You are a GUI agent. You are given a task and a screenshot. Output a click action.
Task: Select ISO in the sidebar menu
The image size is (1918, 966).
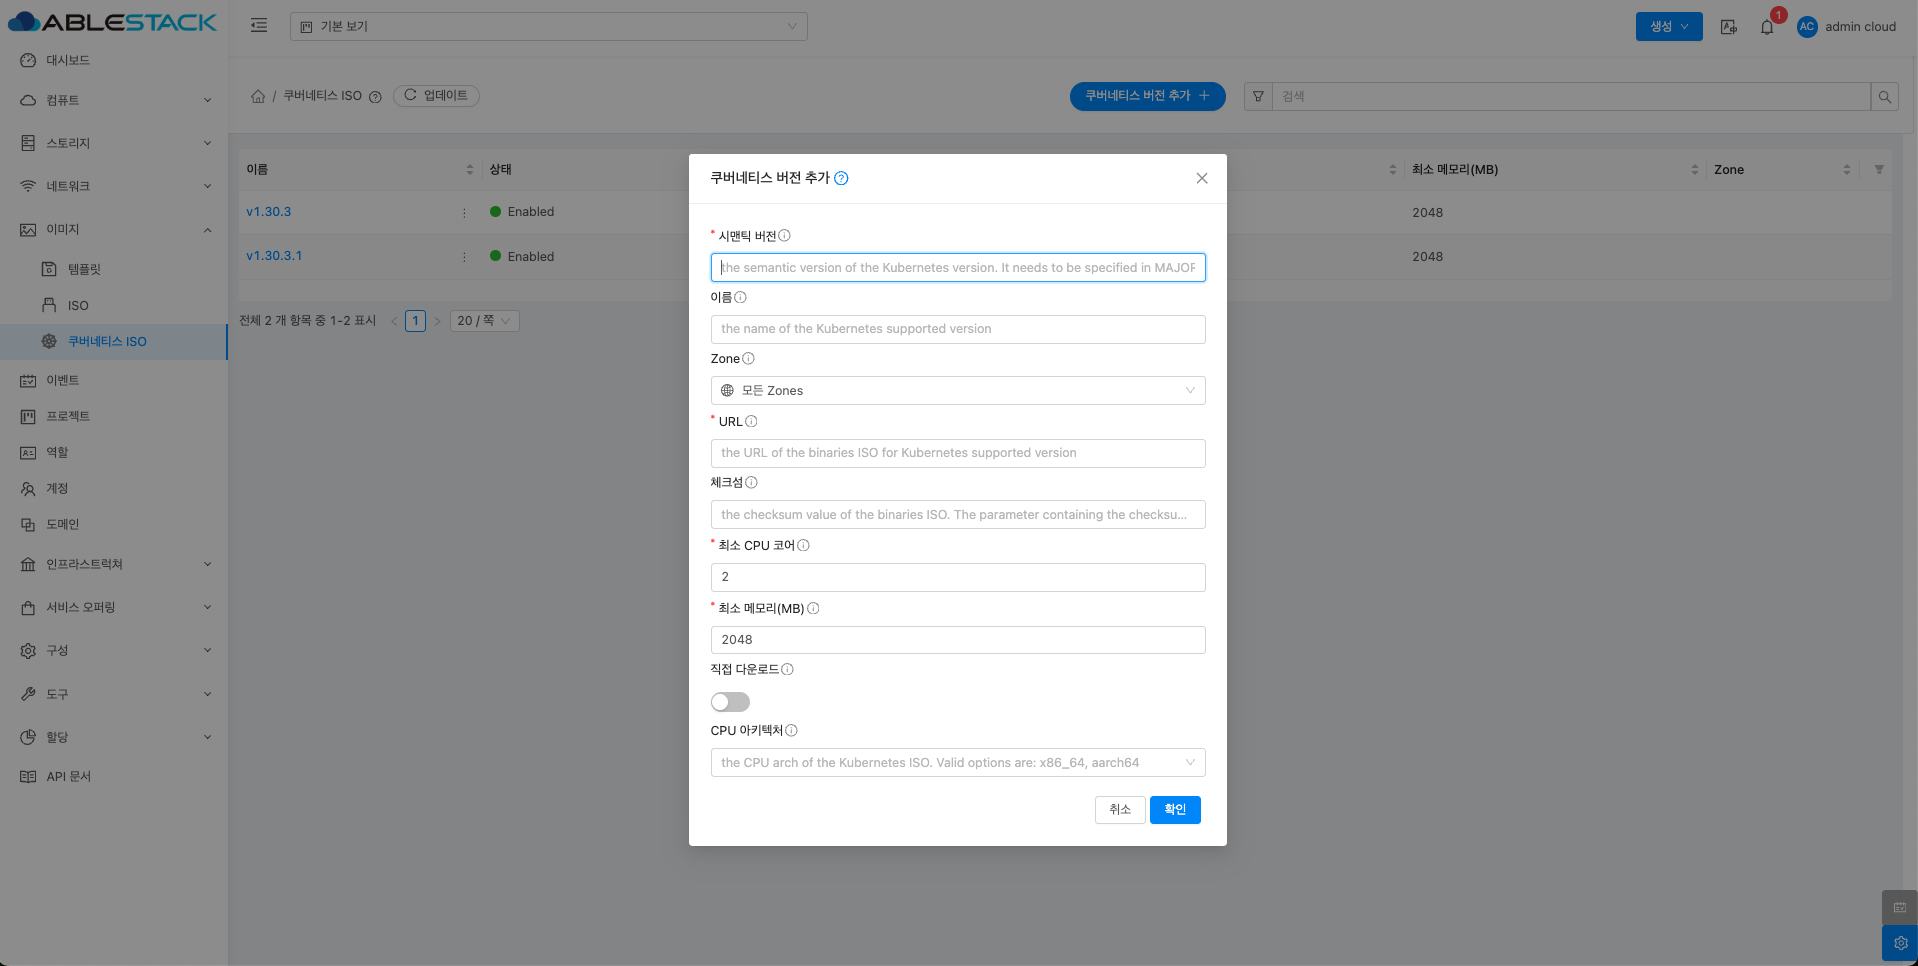pyautogui.click(x=78, y=306)
